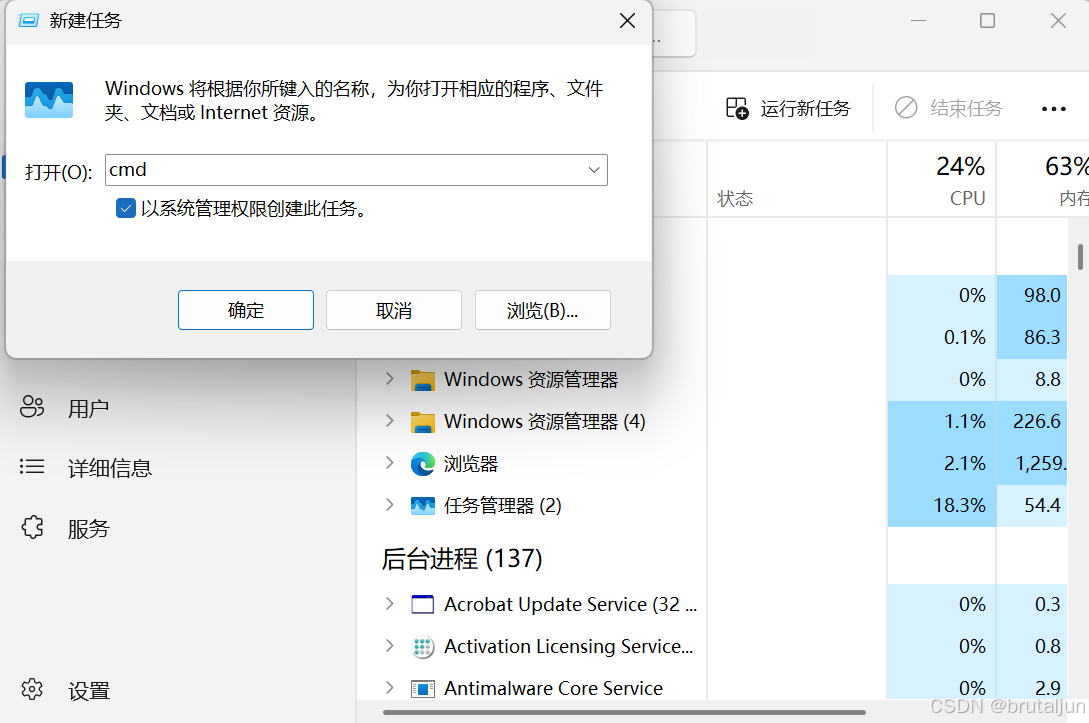Click the Run dialog icon in the New Task title bar

(x=28, y=20)
